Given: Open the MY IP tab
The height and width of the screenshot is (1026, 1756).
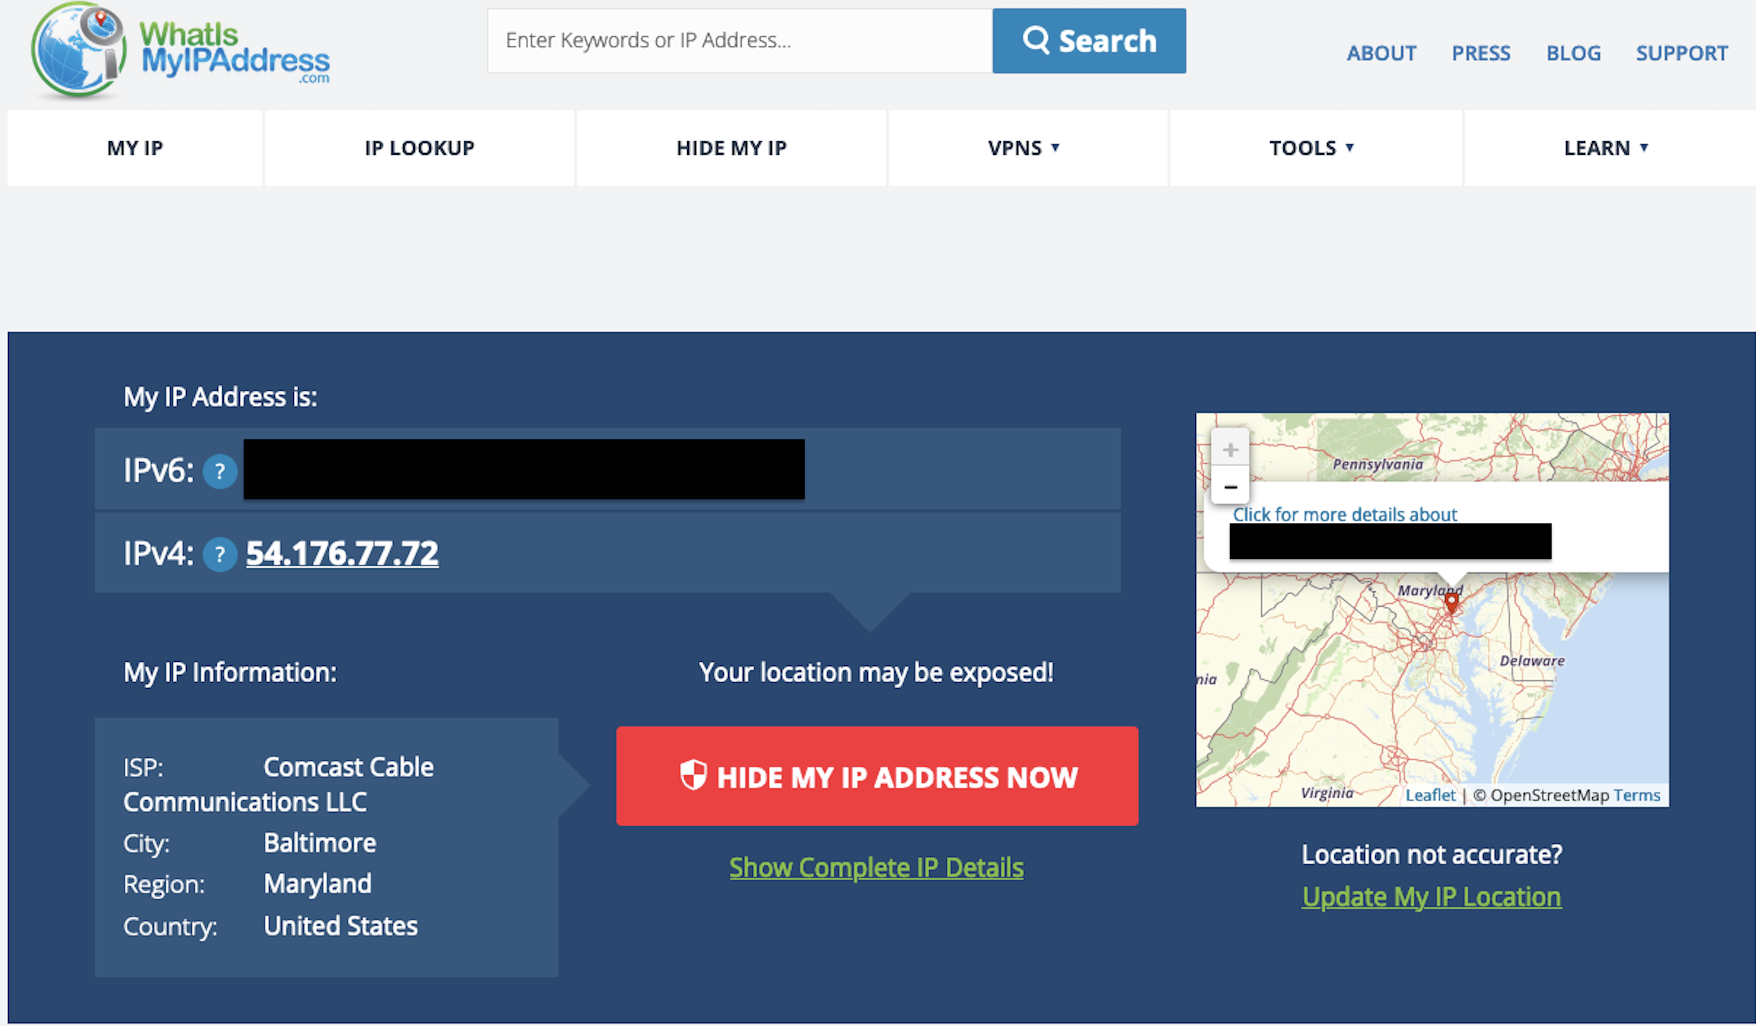Looking at the screenshot, I should pyautogui.click(x=135, y=148).
